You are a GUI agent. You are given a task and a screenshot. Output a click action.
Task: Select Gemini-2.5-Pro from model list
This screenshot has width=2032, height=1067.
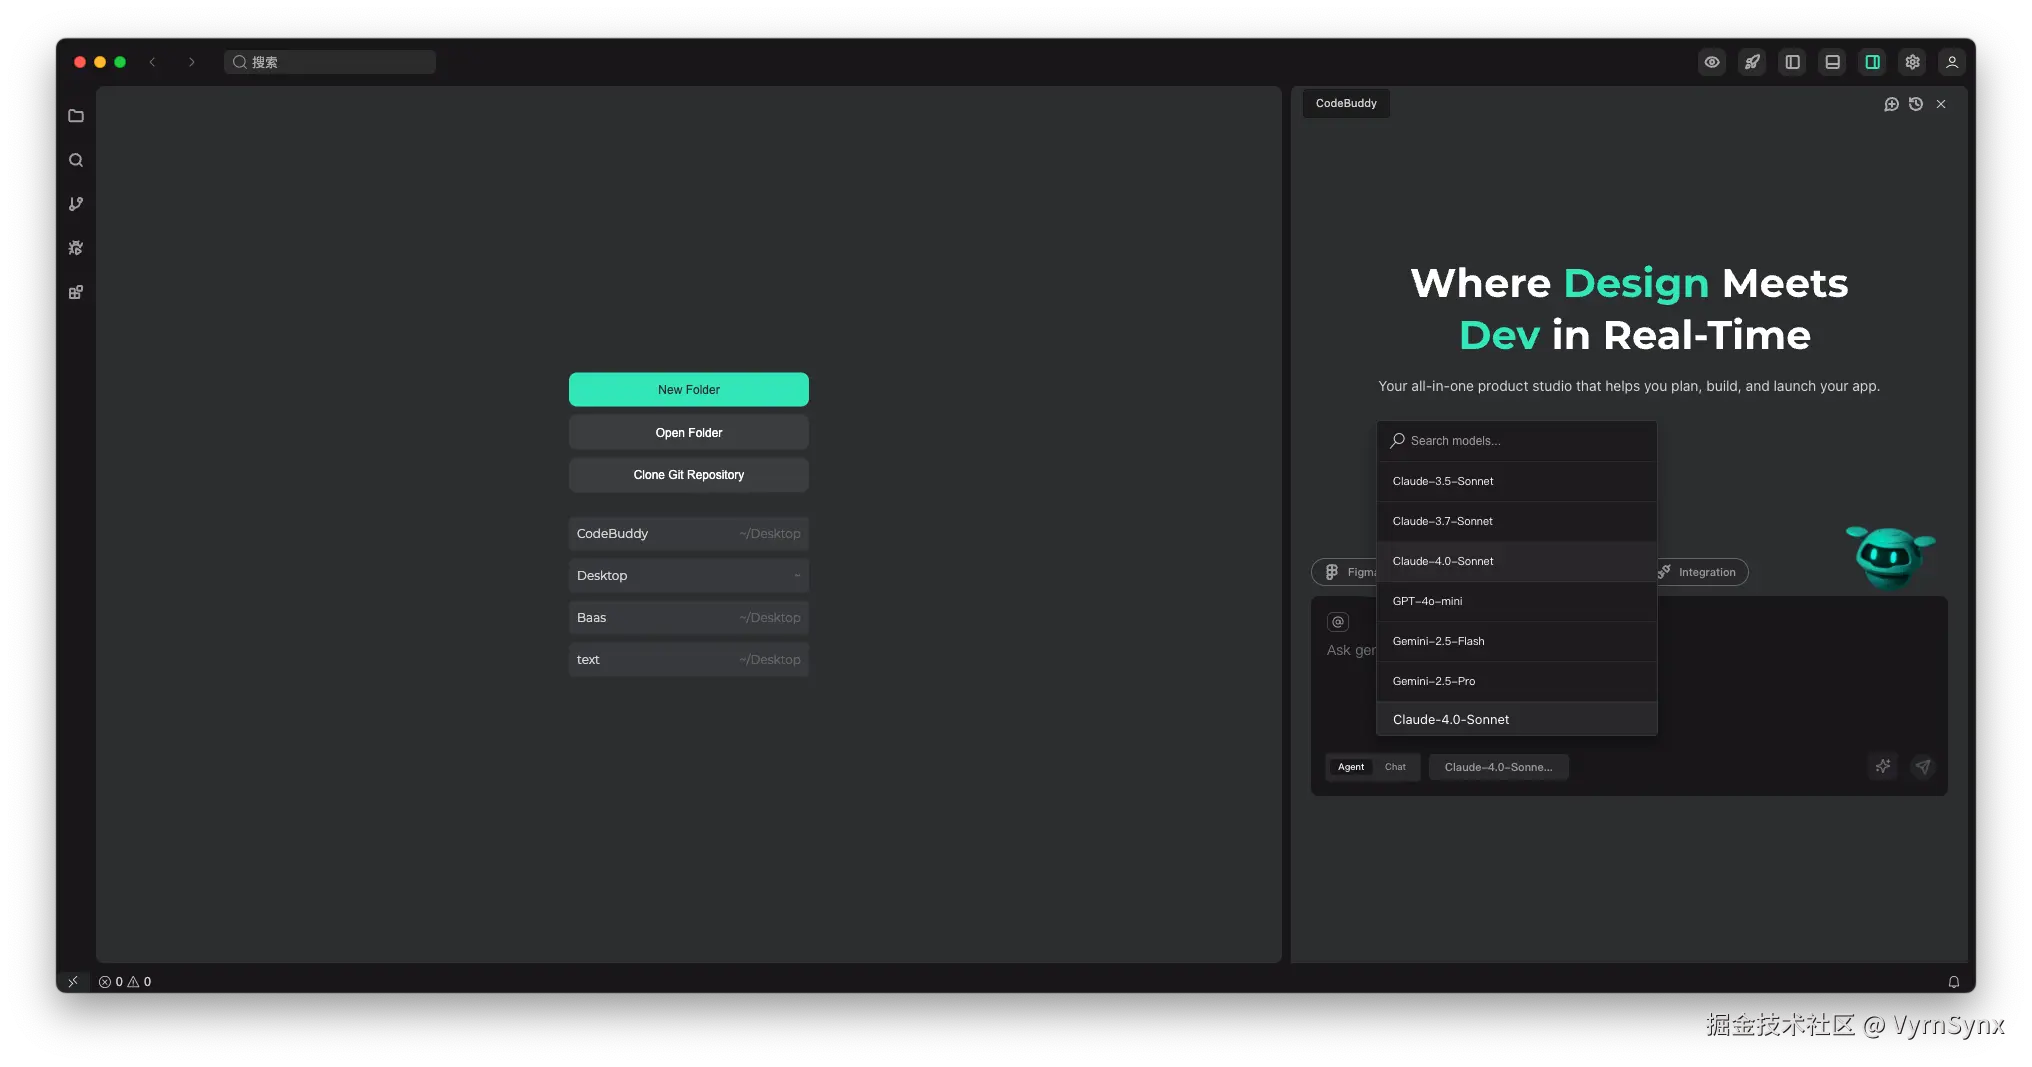pos(1517,681)
